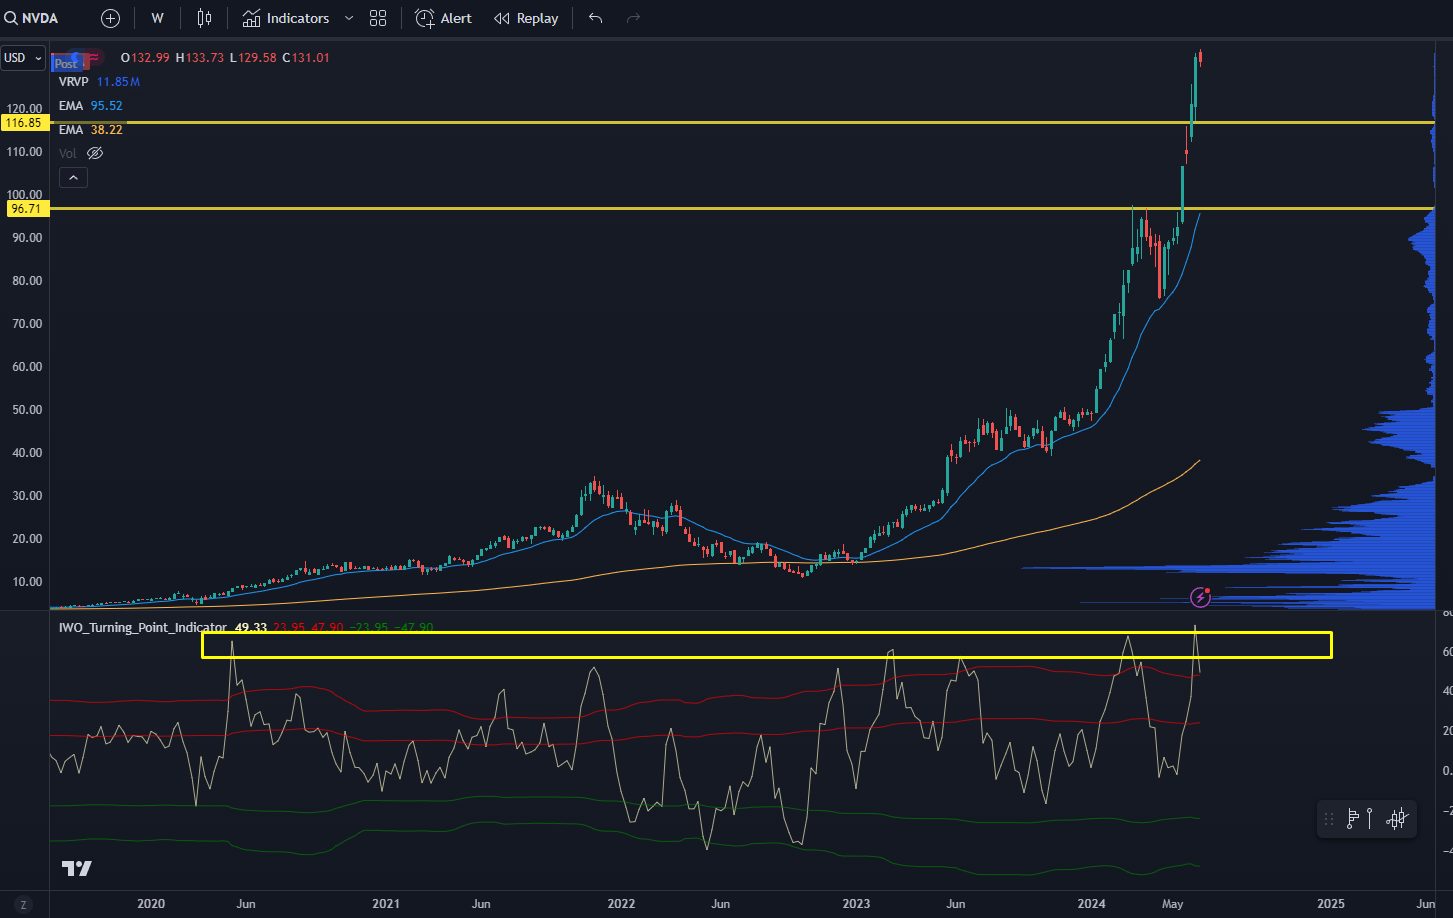Click the compare/add symbol plus icon
The image size is (1453, 918).
click(x=109, y=17)
